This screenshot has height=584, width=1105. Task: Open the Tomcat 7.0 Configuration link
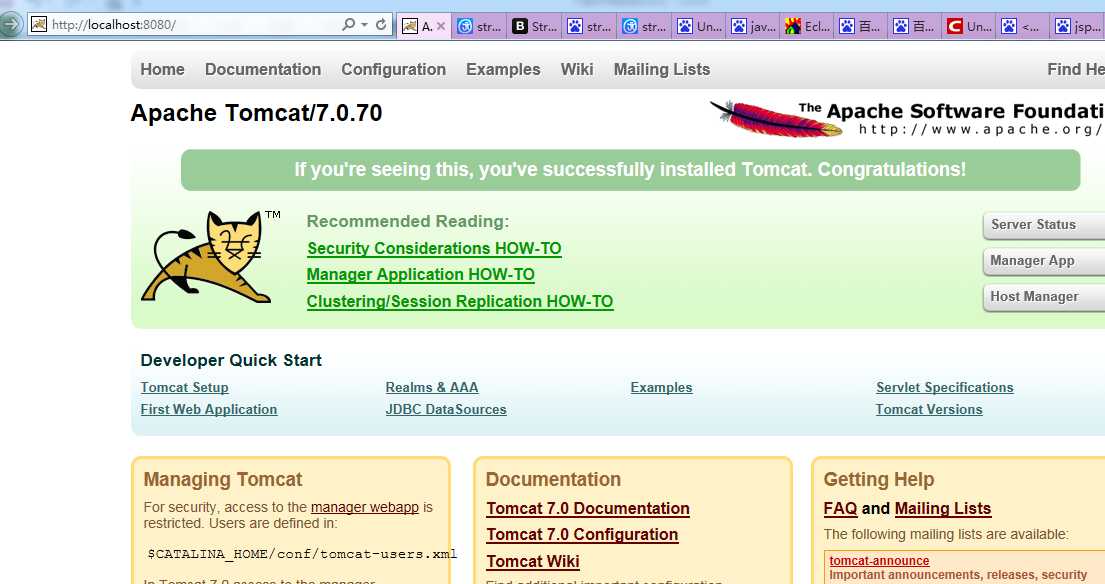pyautogui.click(x=582, y=535)
